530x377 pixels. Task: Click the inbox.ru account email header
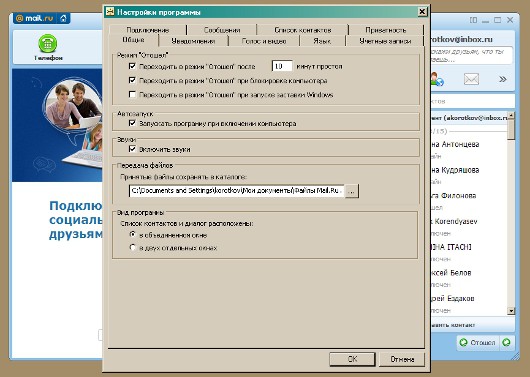coord(462,39)
